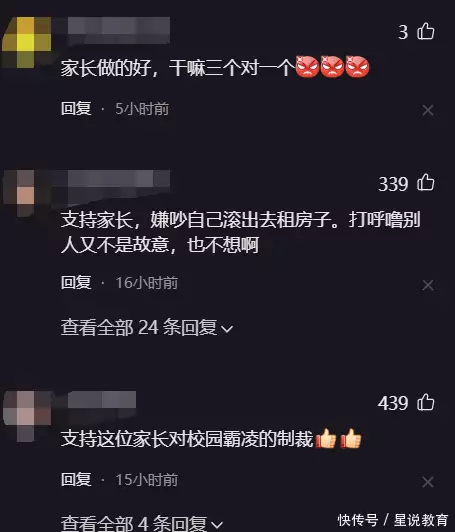Dismiss the comment posted 15小时前
The height and width of the screenshot is (532, 455).
click(428, 482)
